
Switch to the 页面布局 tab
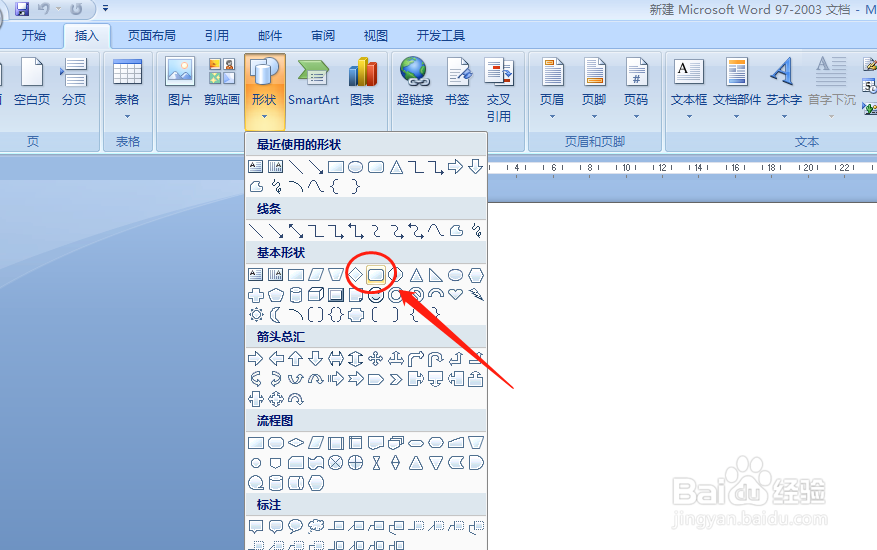[x=152, y=36]
